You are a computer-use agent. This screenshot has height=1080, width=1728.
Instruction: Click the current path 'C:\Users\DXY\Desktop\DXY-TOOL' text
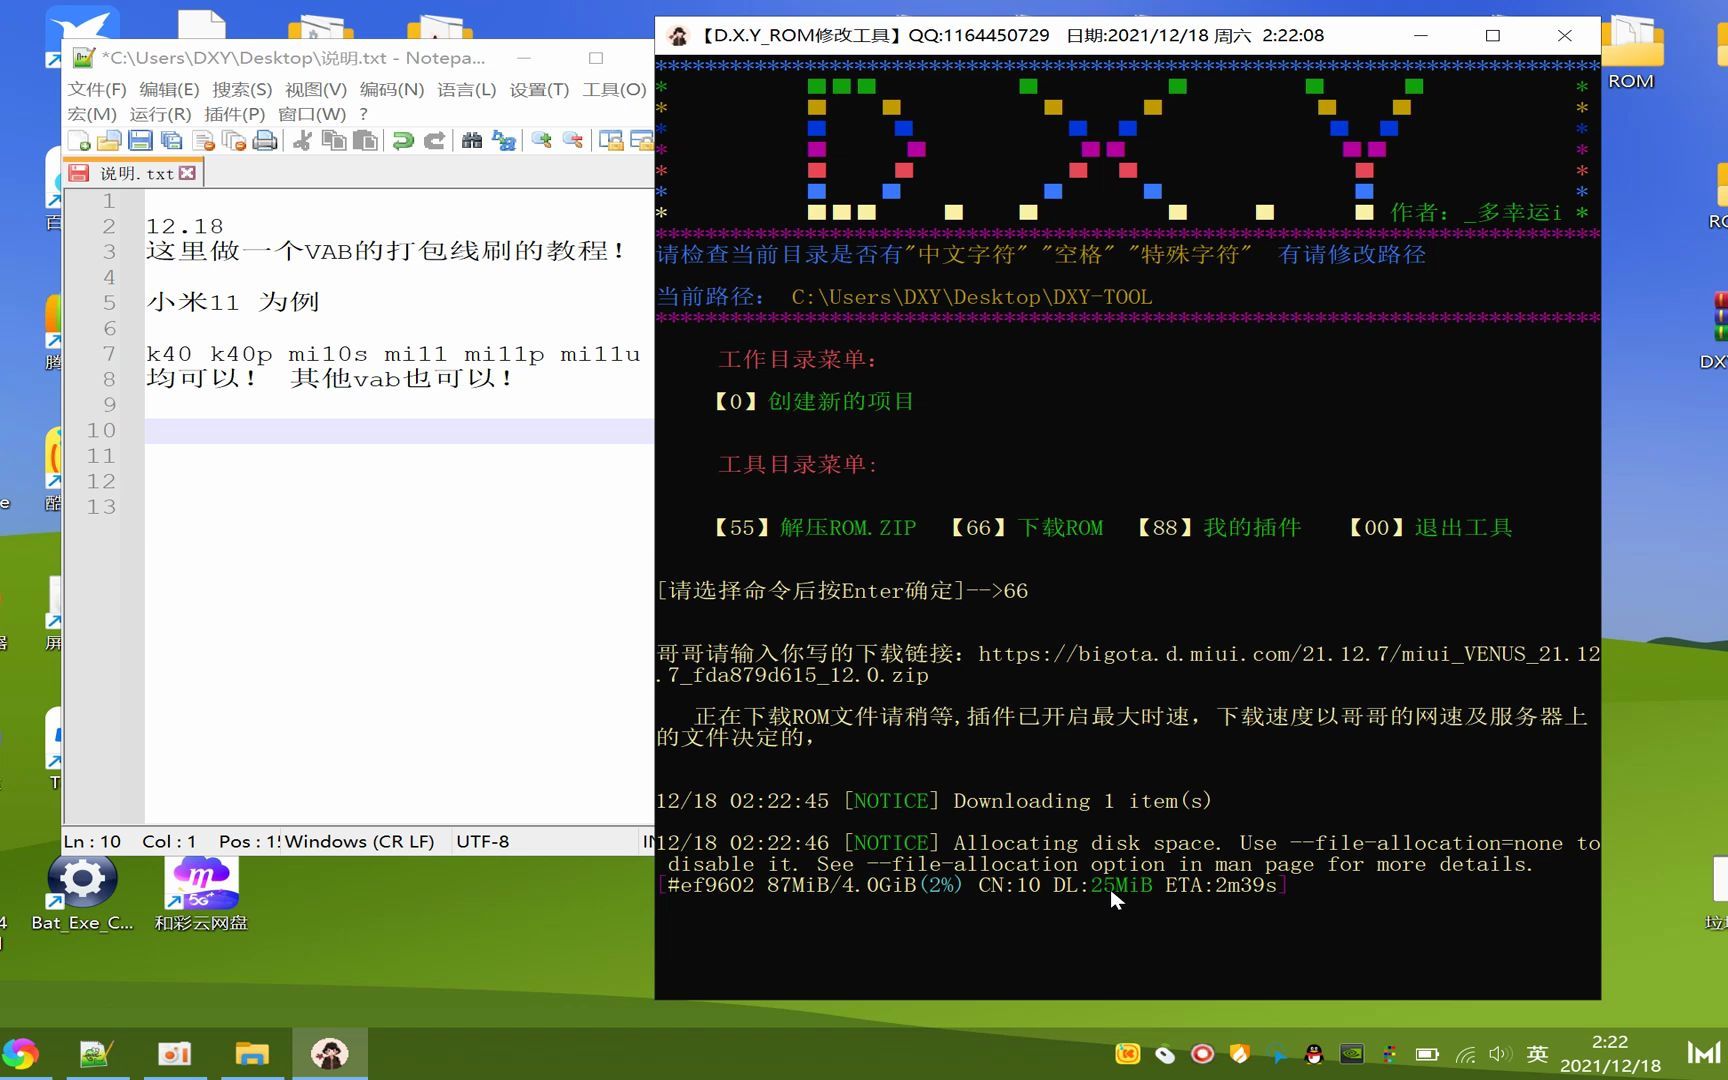(x=972, y=298)
